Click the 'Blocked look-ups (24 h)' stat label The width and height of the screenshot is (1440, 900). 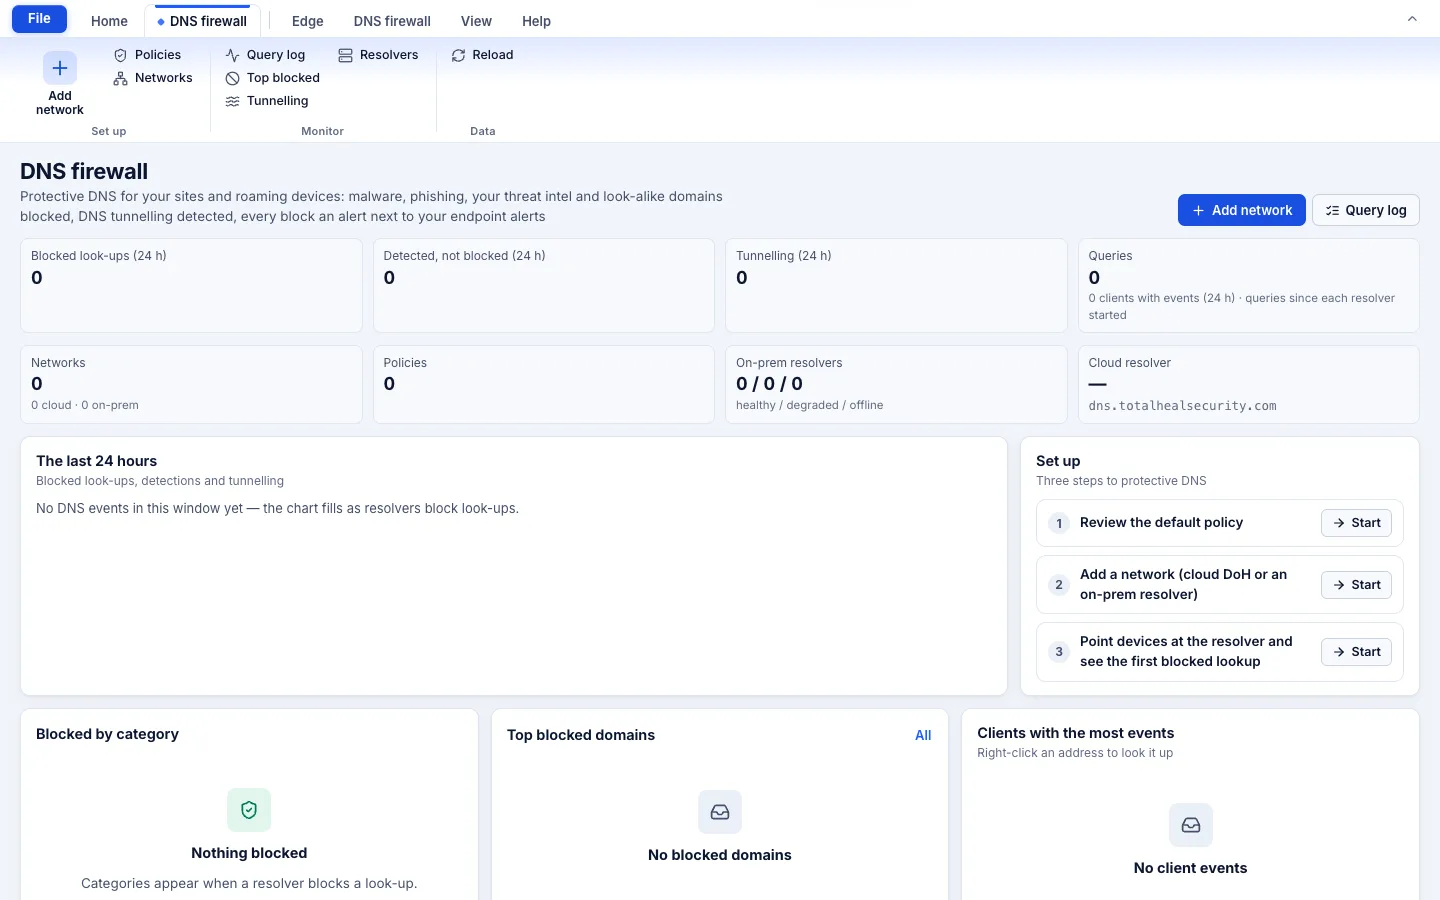coord(99,256)
